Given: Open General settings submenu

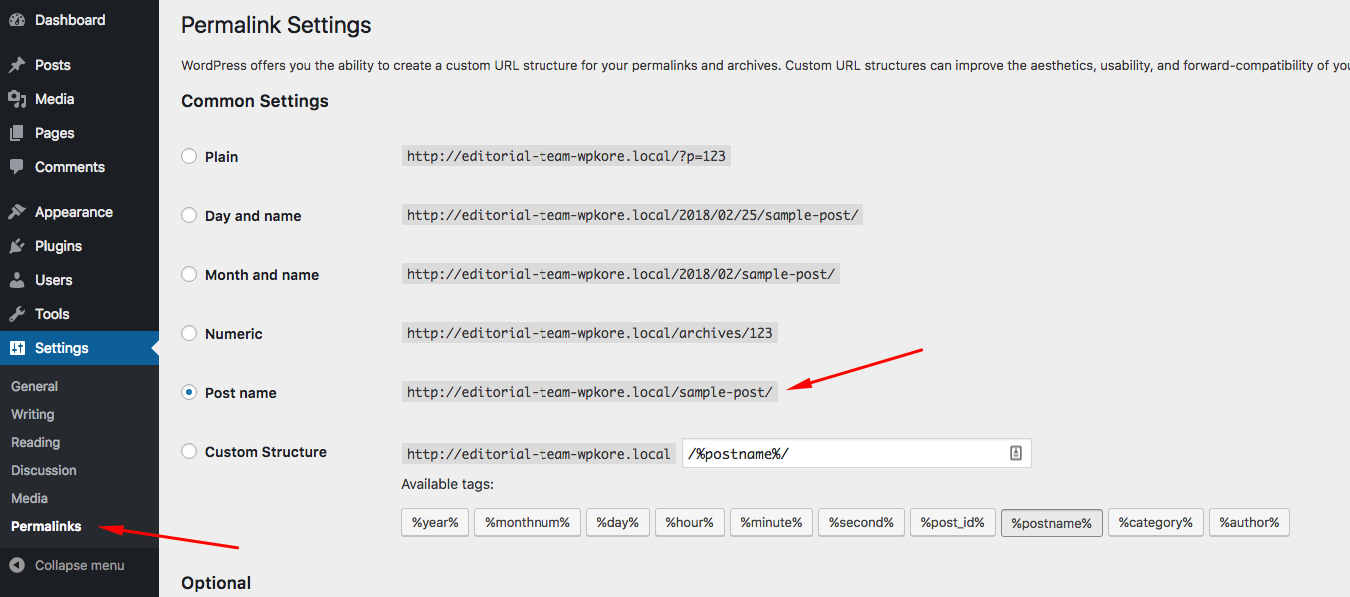Looking at the screenshot, I should (34, 386).
